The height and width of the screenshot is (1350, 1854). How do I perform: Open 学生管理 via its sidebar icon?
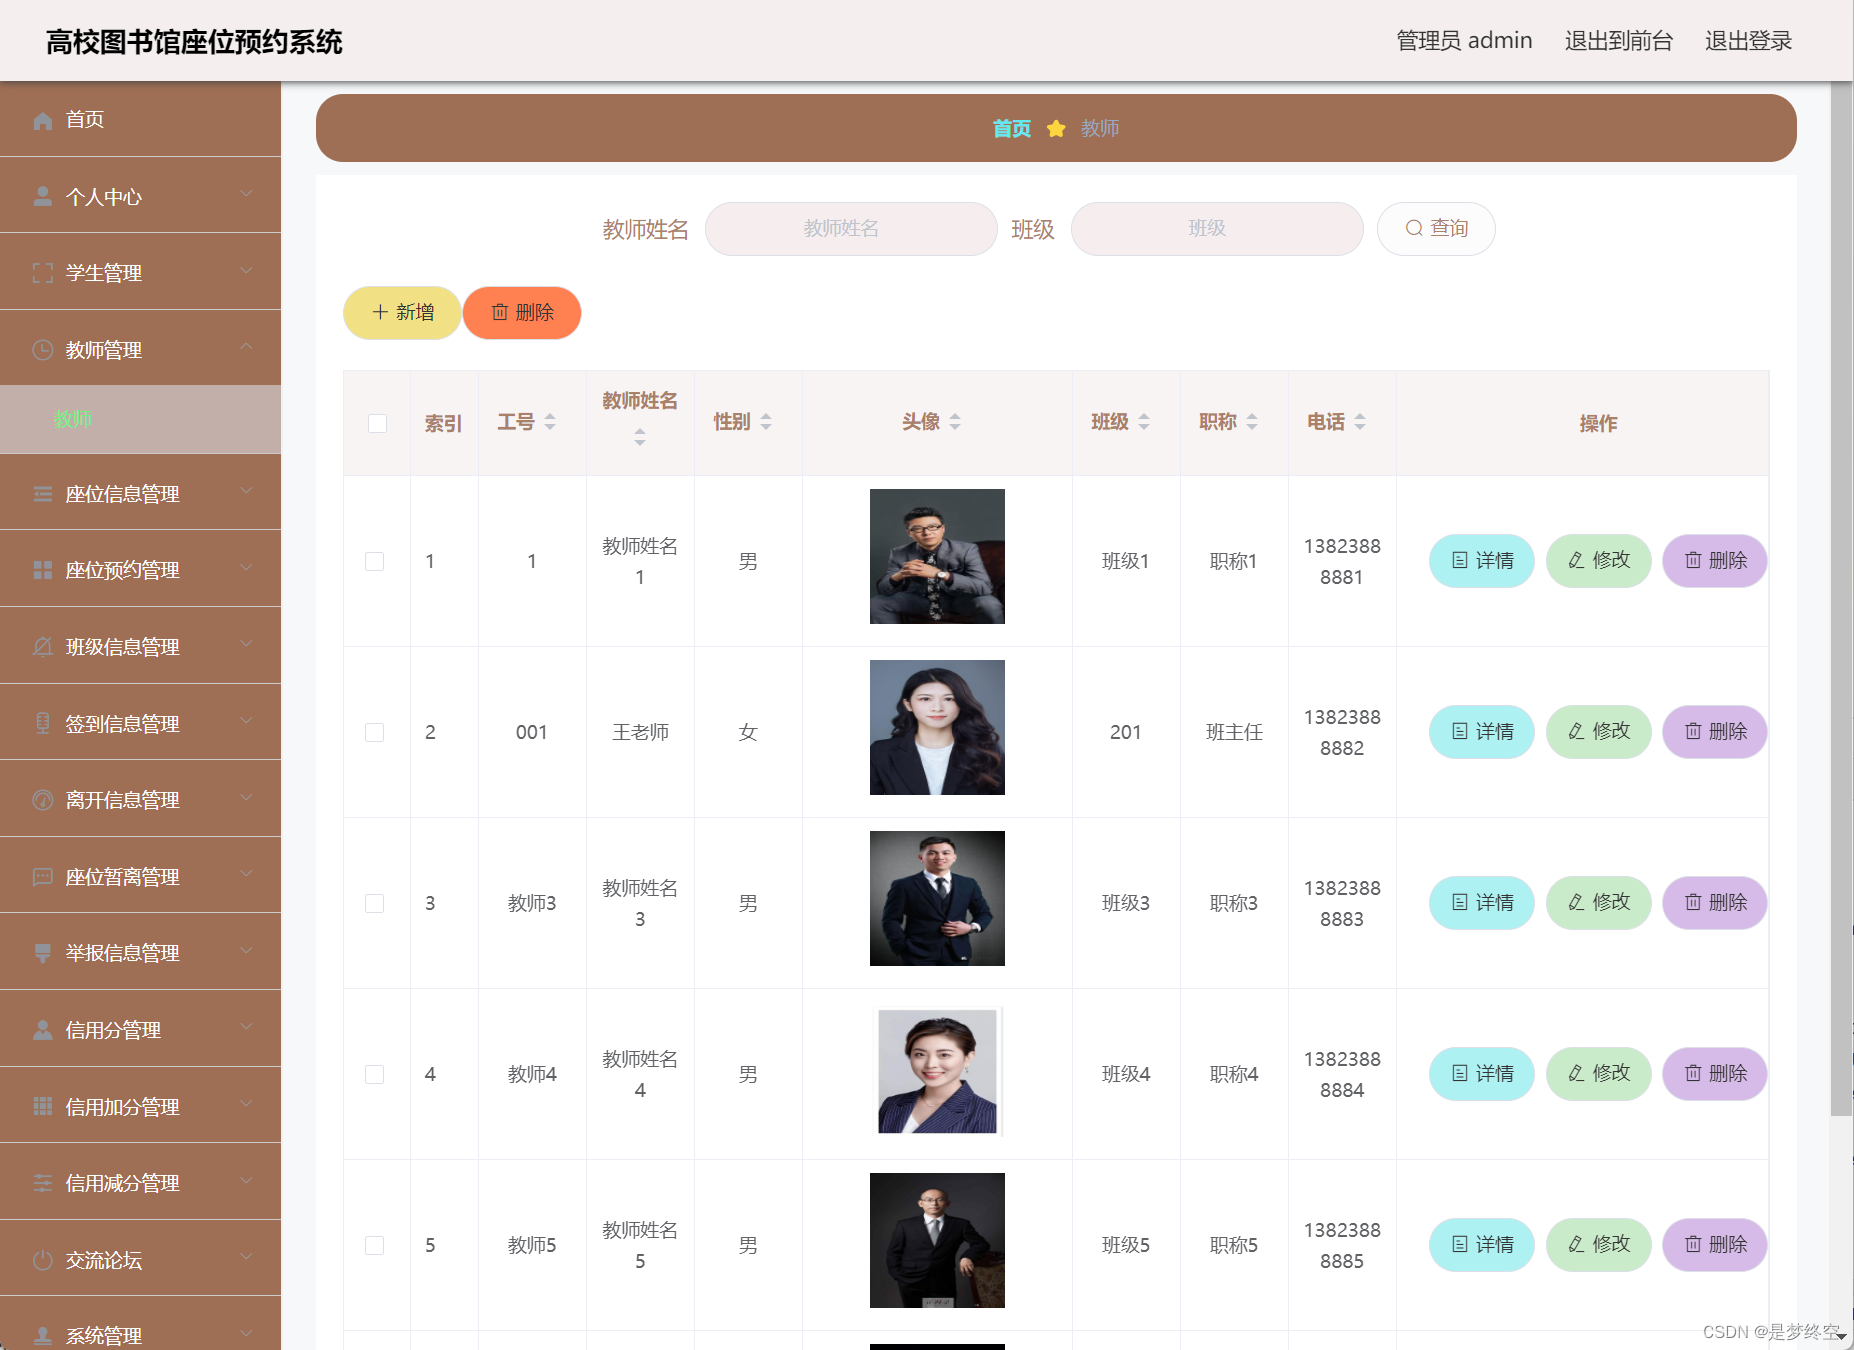43,272
